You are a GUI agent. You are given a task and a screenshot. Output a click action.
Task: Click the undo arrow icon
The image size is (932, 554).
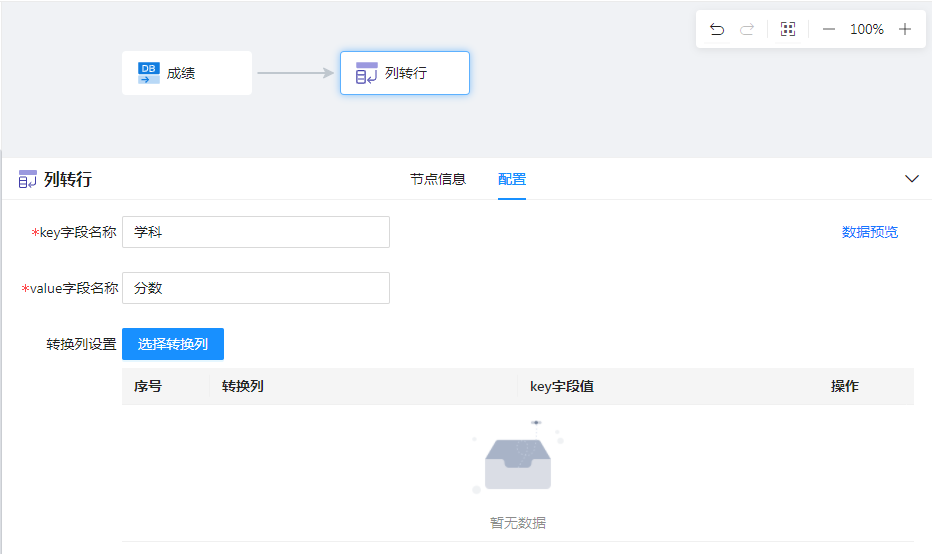(x=717, y=29)
